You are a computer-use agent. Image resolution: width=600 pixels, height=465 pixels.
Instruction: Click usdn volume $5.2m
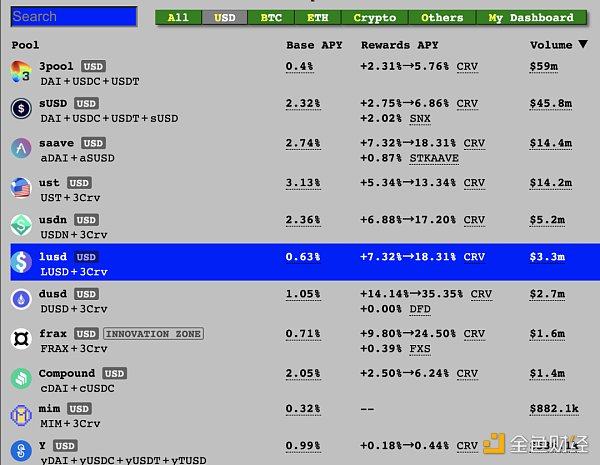pos(547,220)
